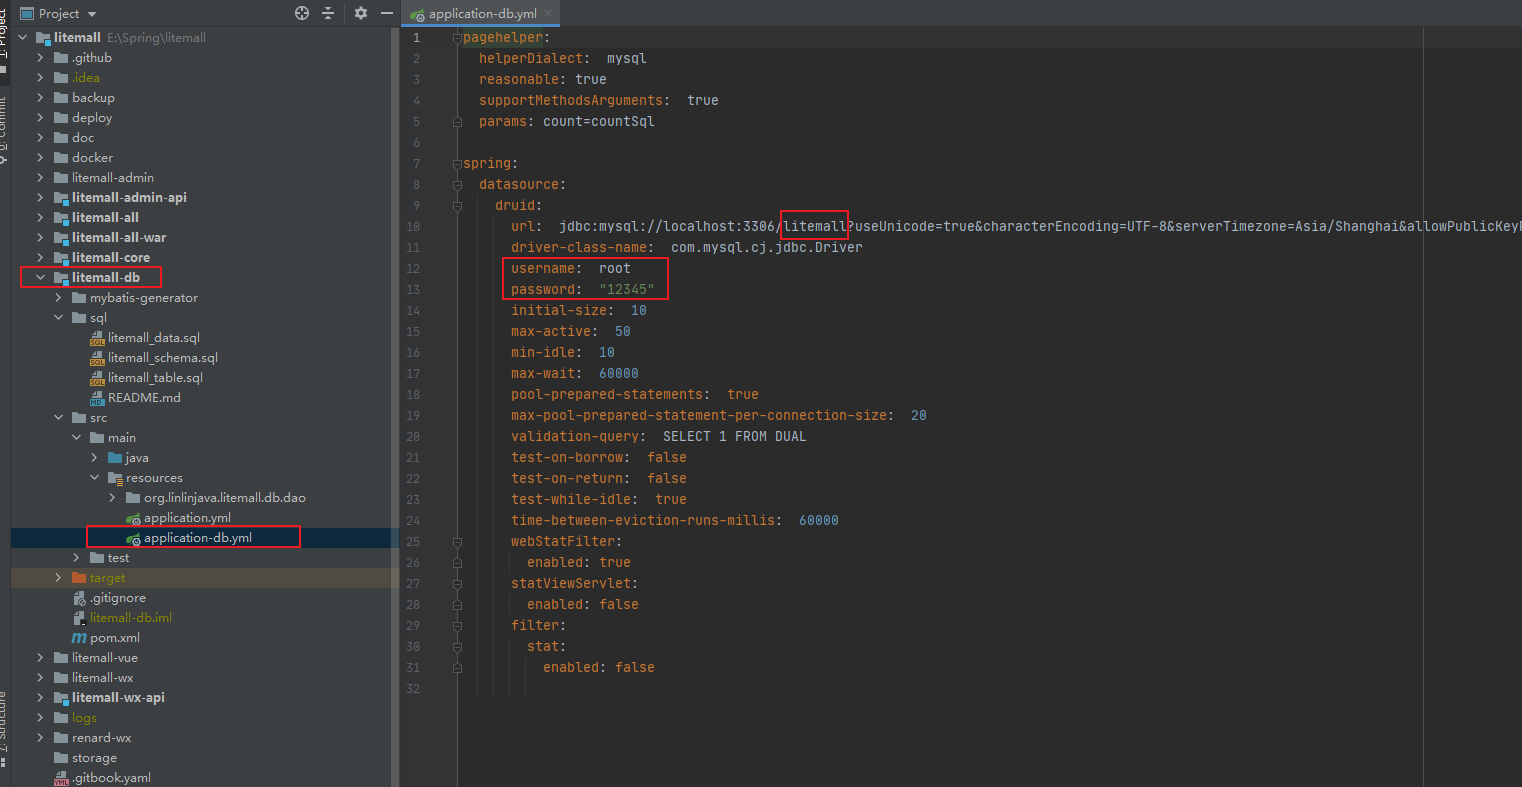Fold the spring block at line 7
Image resolution: width=1522 pixels, height=787 pixels.
457,163
